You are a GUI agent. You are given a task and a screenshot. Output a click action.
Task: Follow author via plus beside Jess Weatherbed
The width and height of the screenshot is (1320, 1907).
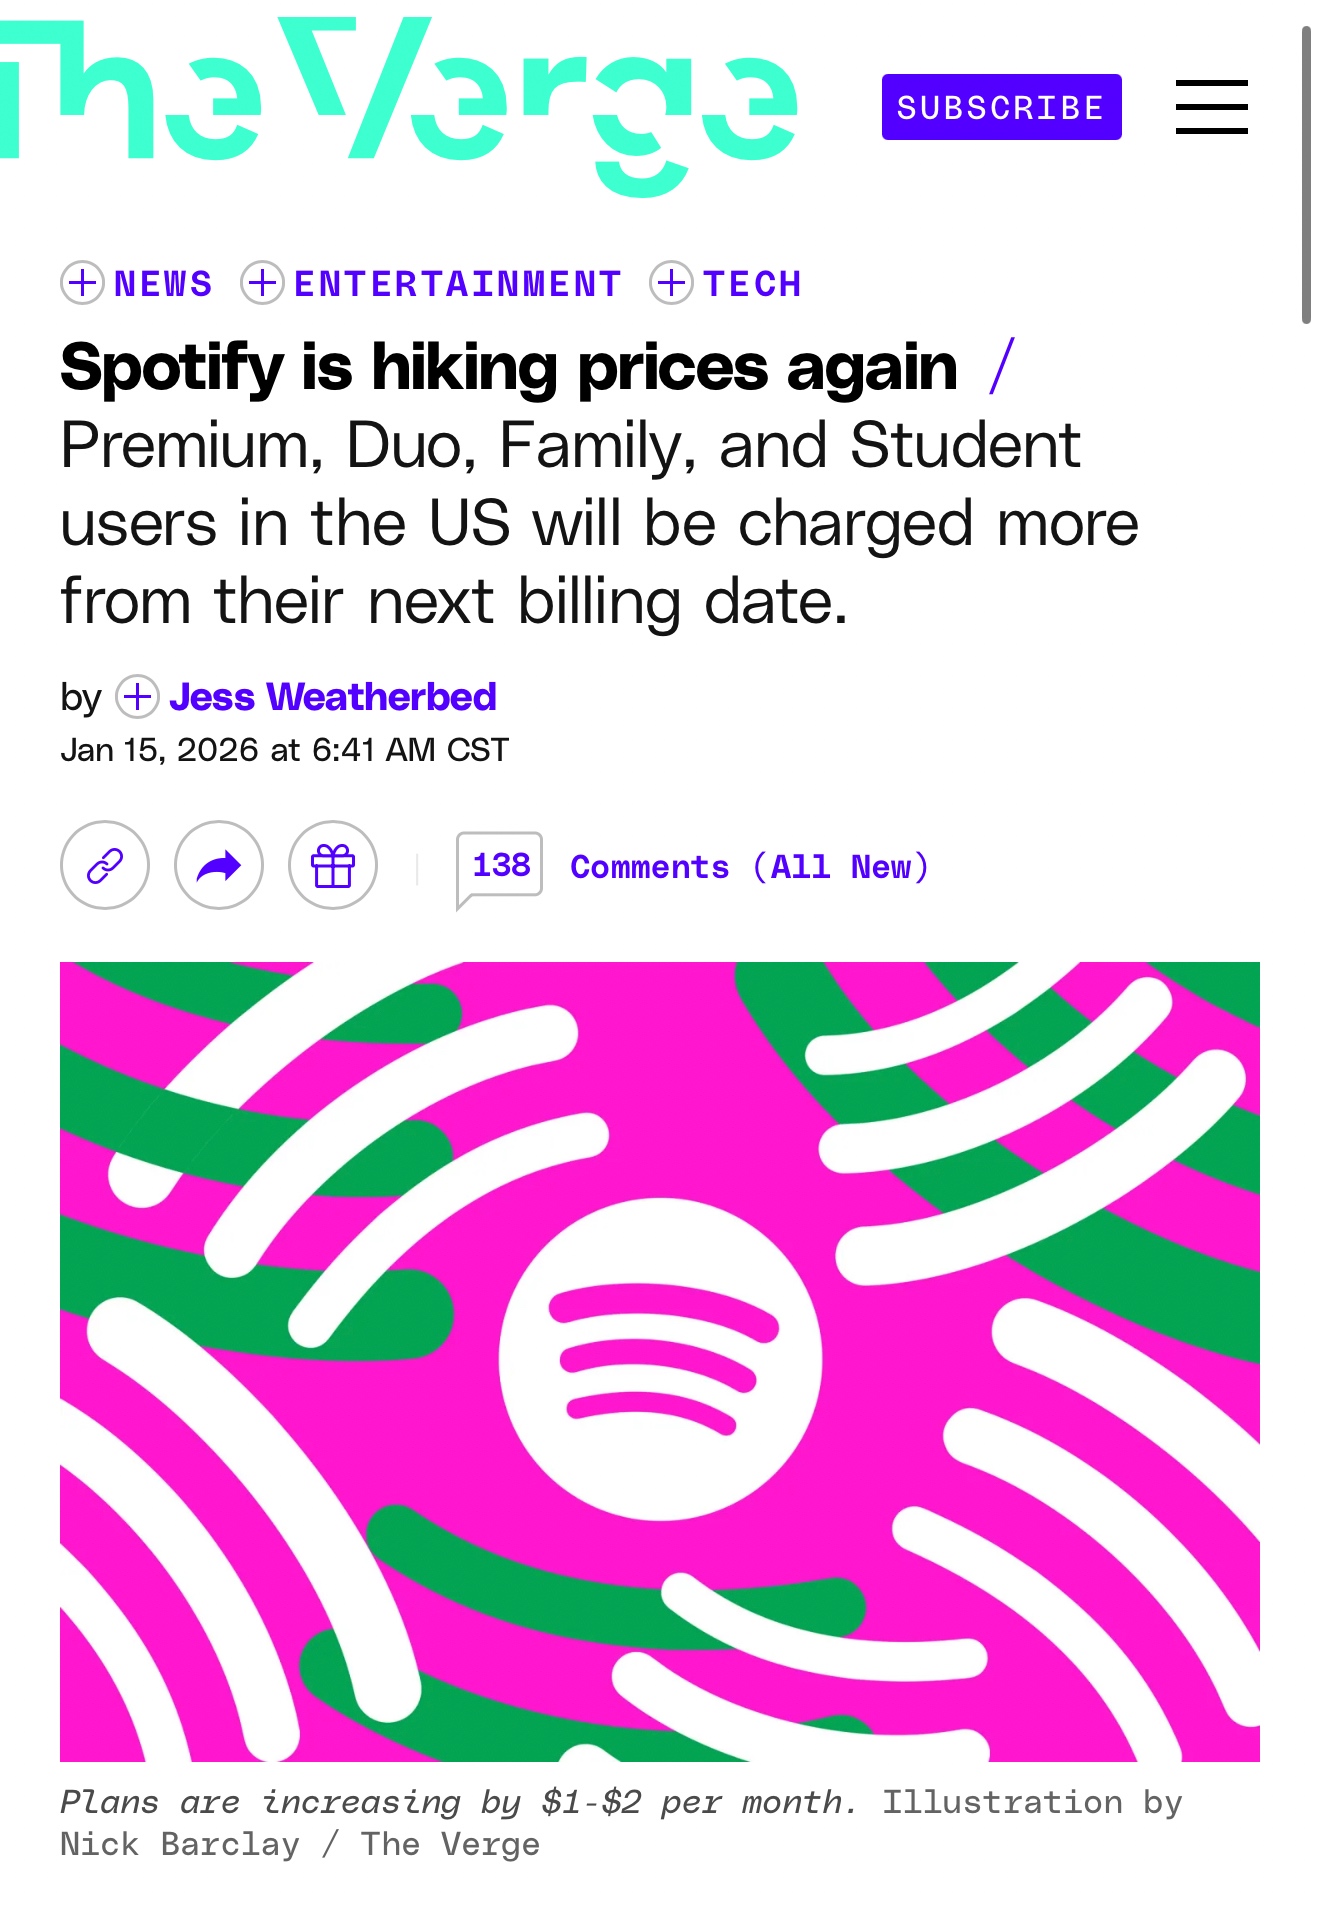[138, 697]
